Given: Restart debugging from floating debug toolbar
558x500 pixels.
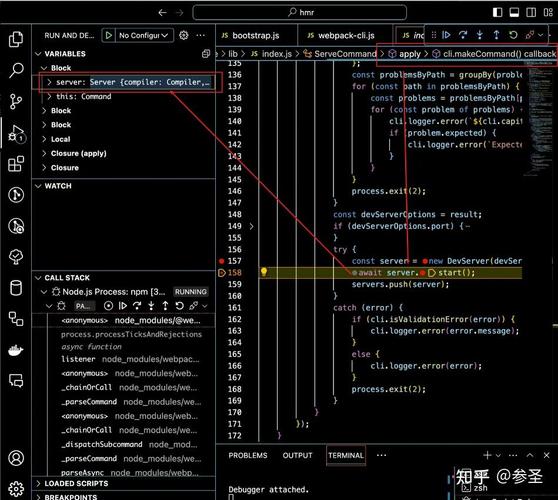Looking at the screenshot, I should pos(513,35).
